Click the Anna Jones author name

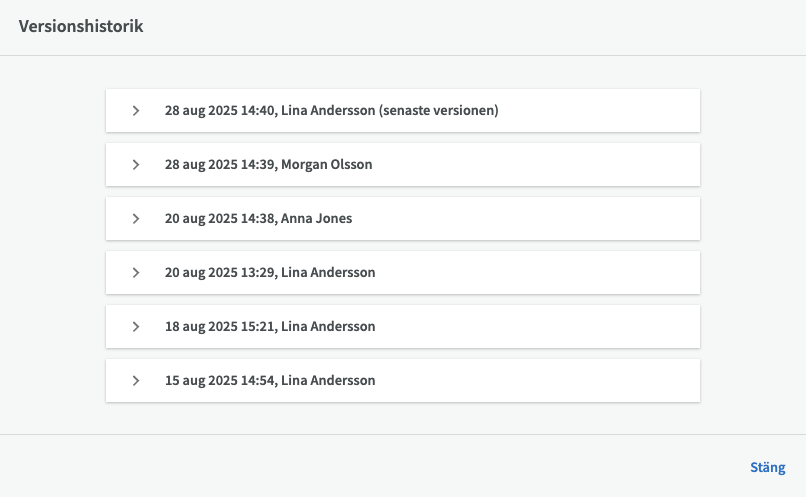317,218
